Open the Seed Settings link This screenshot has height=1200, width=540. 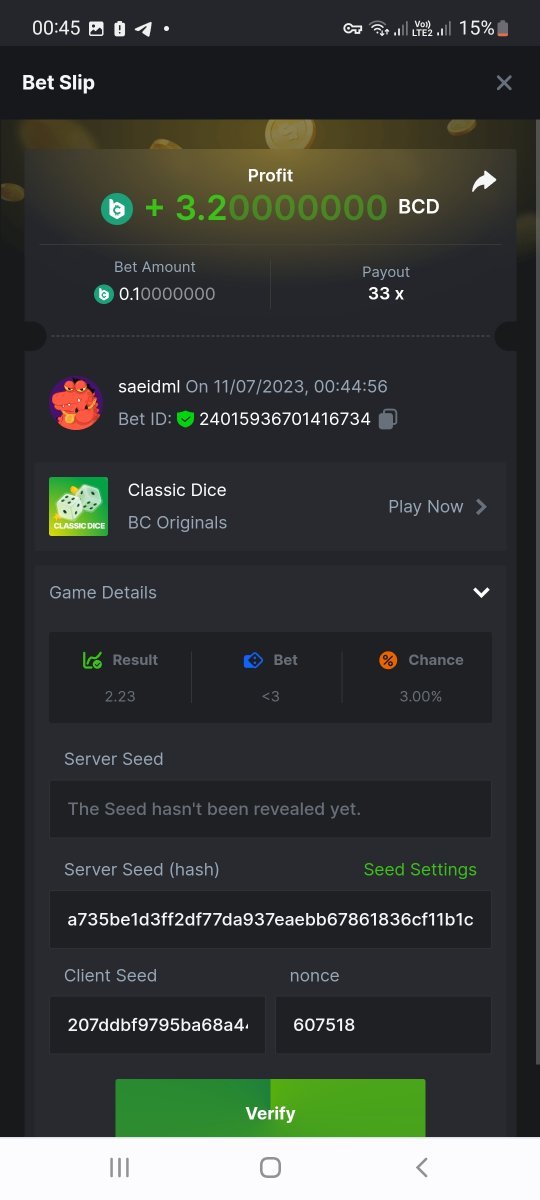(x=420, y=869)
